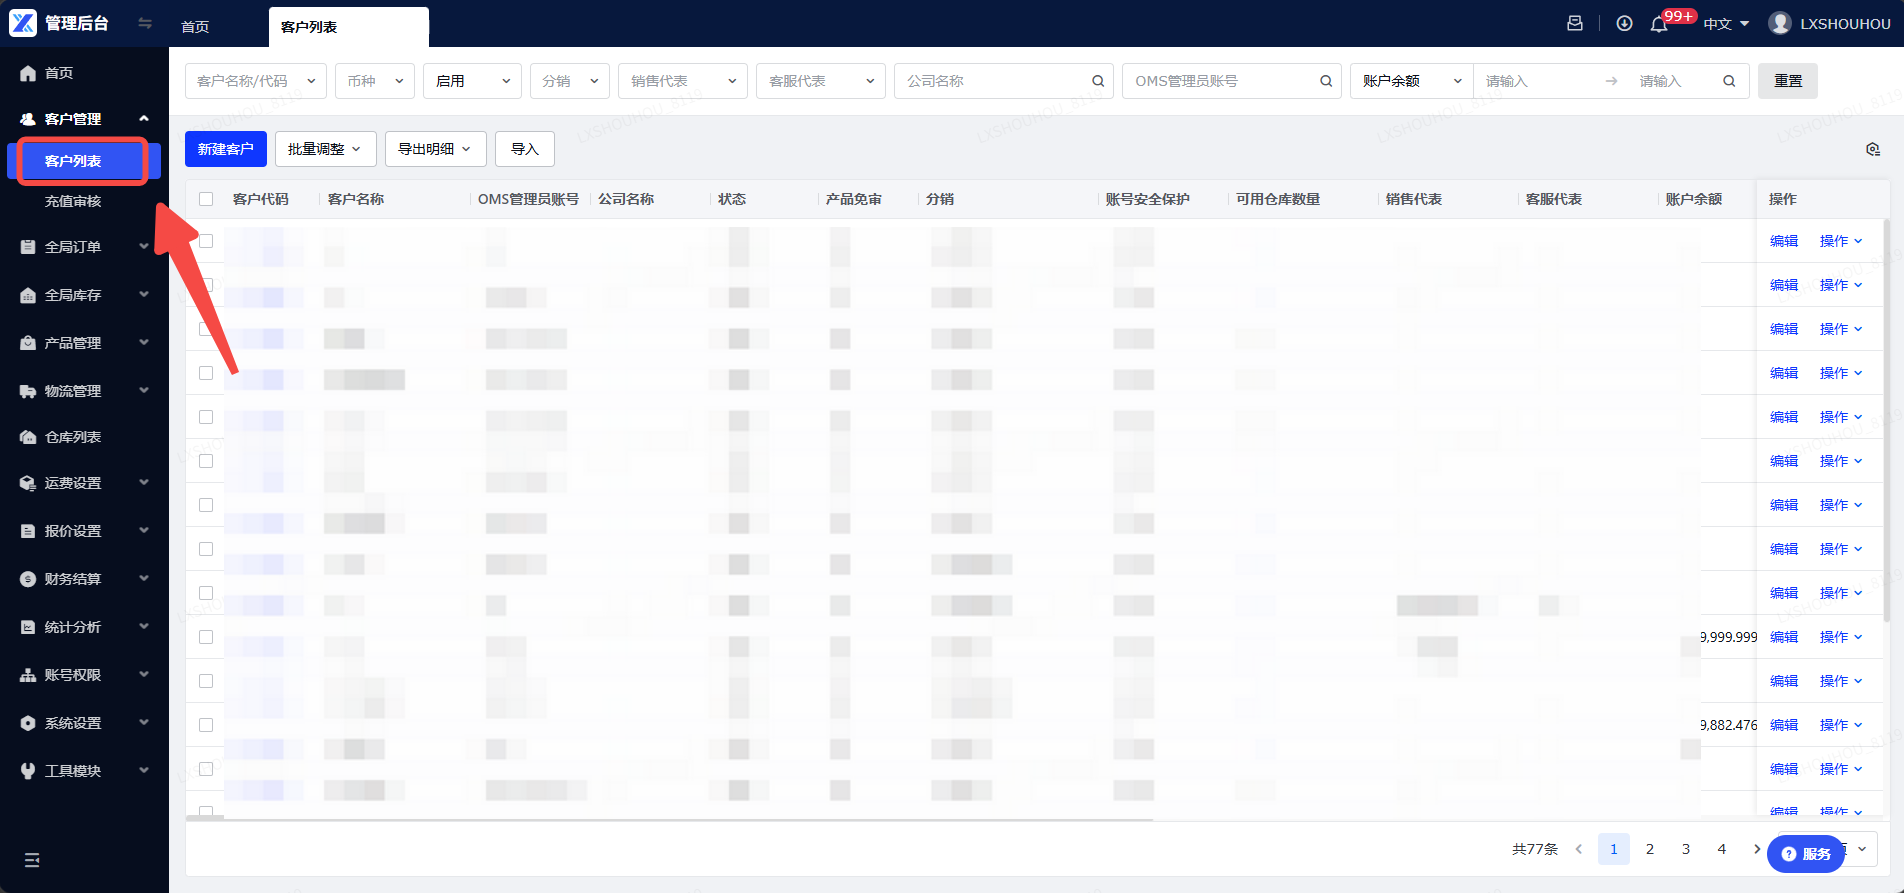This screenshot has height=893, width=1904.
Task: Tick the fifth row checkbox
Action: pyautogui.click(x=206, y=417)
